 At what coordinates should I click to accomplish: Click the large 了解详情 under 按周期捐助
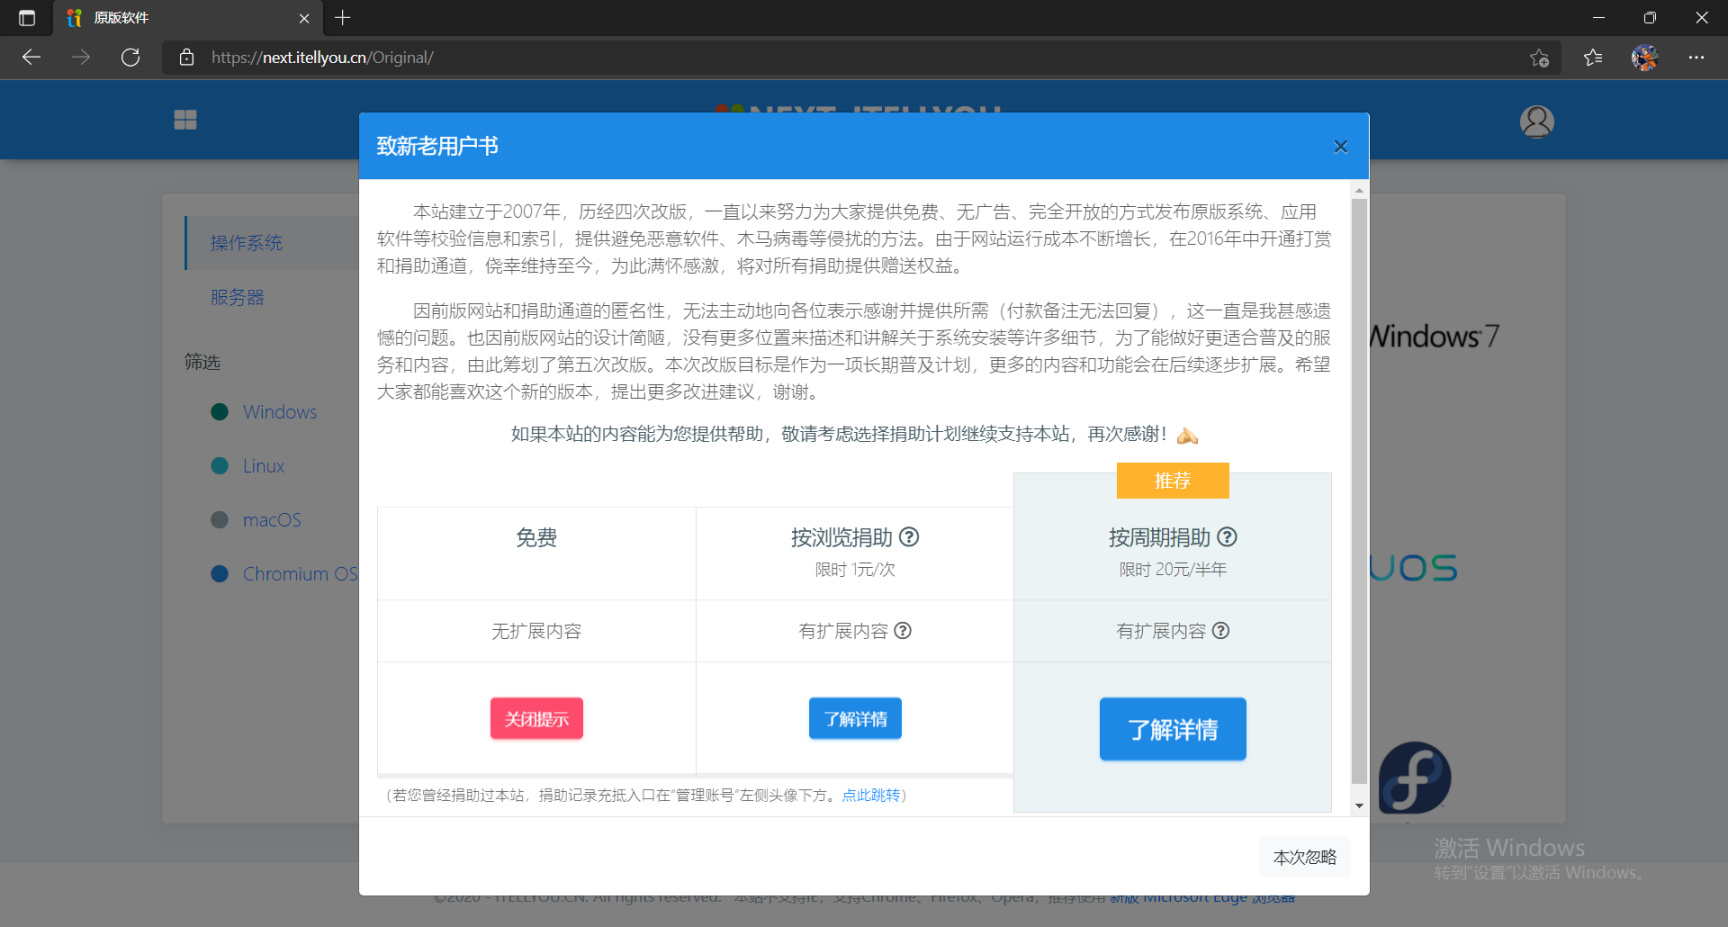(1172, 729)
